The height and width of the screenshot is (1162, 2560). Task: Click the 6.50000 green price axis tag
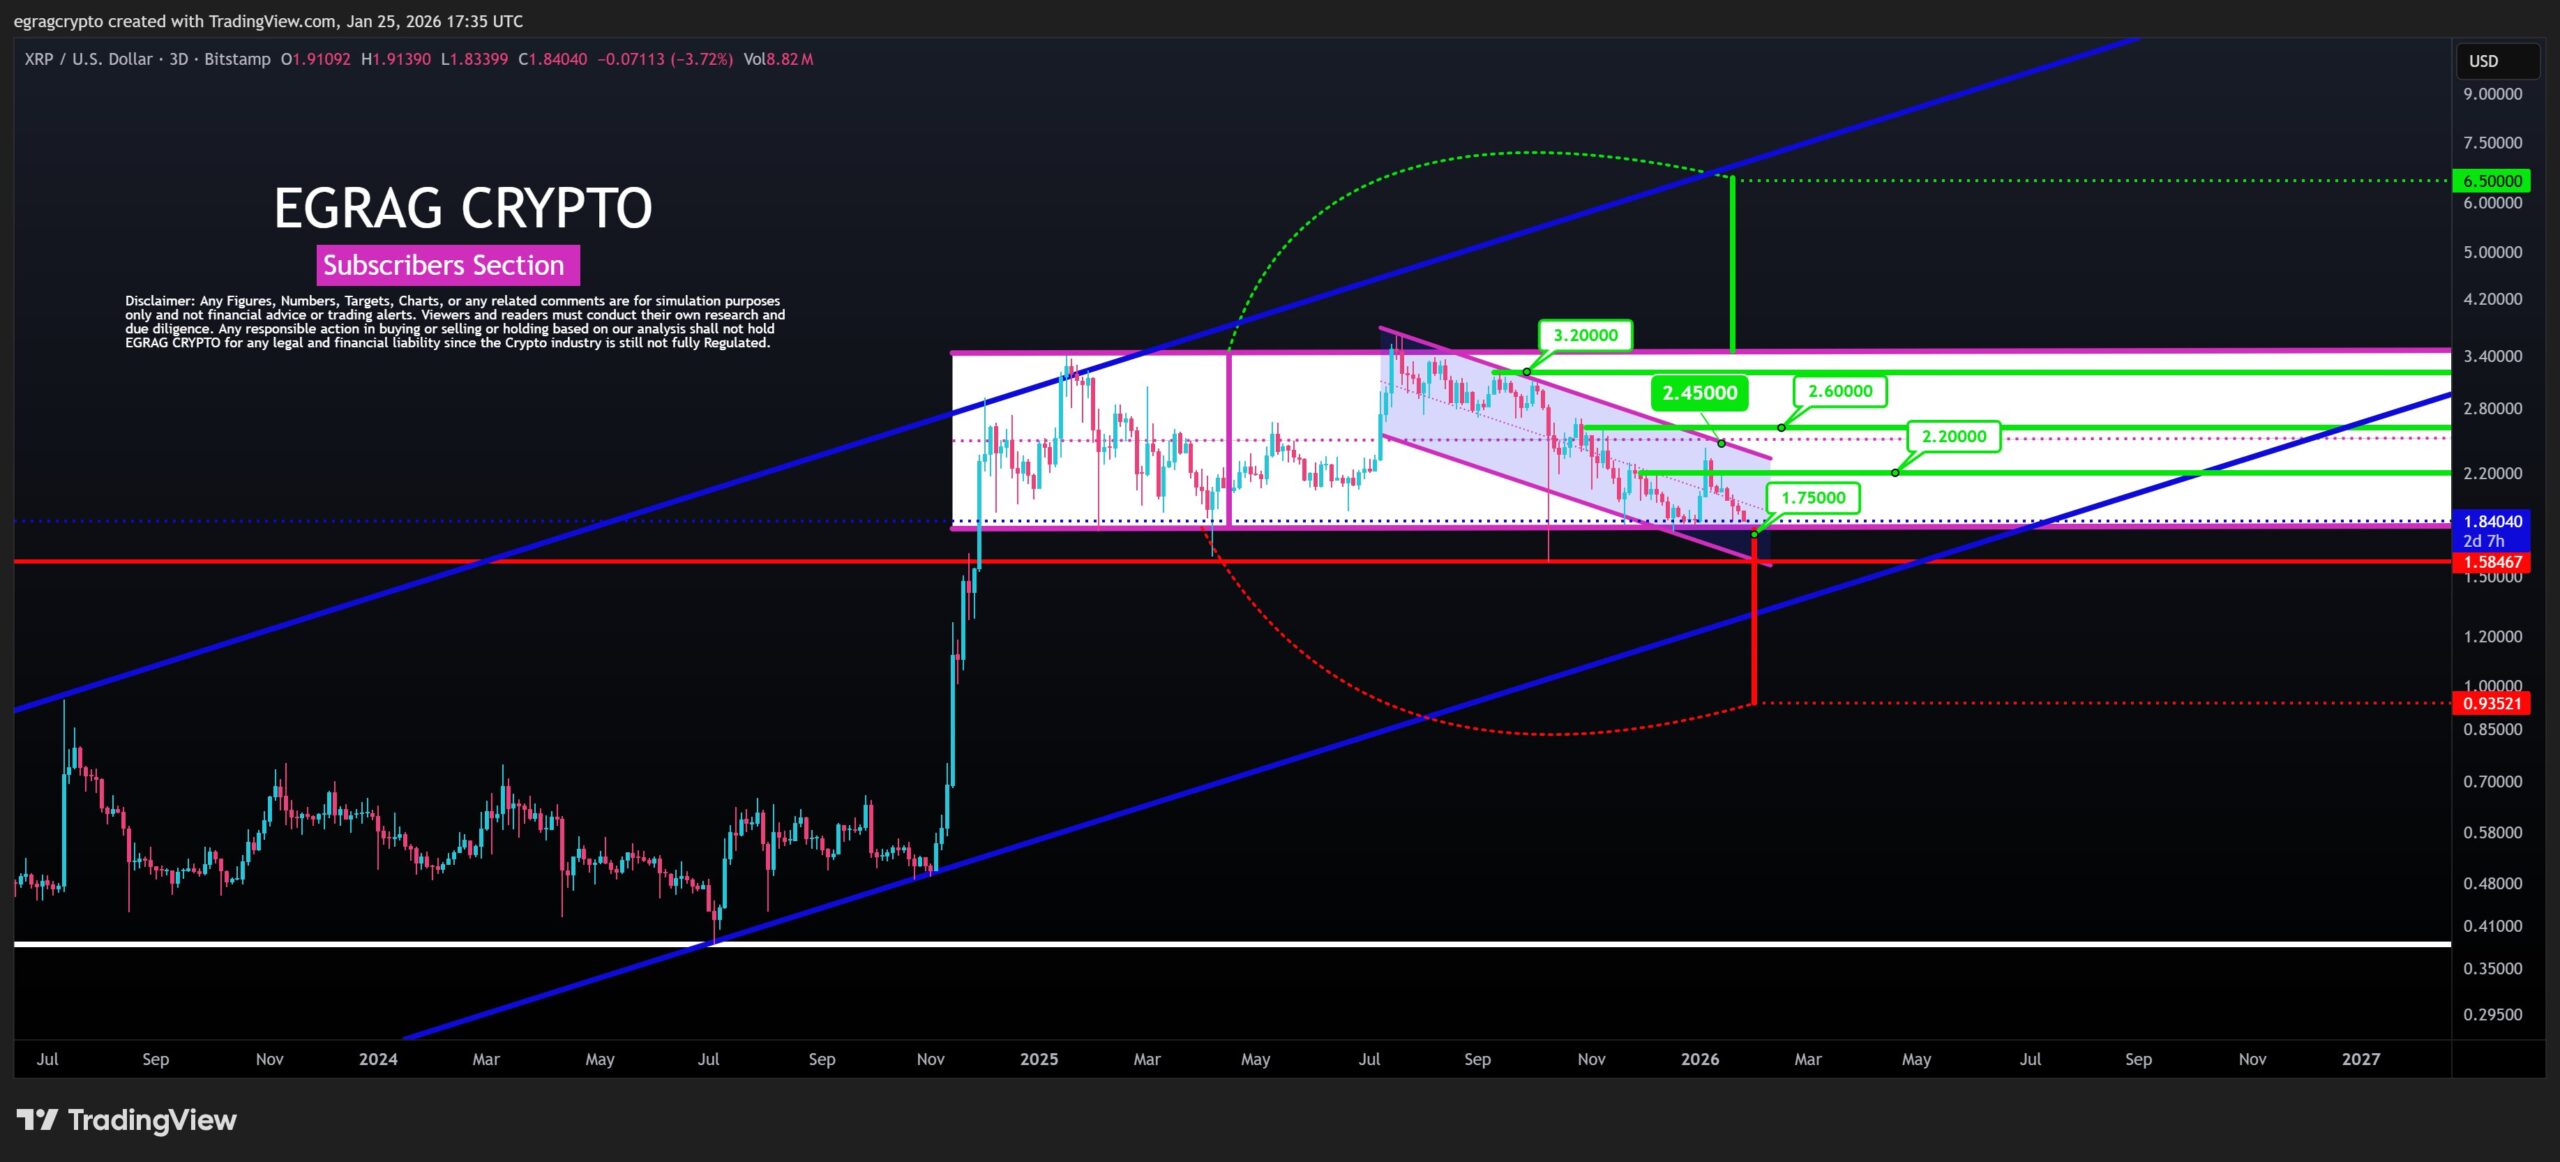[x=2491, y=181]
